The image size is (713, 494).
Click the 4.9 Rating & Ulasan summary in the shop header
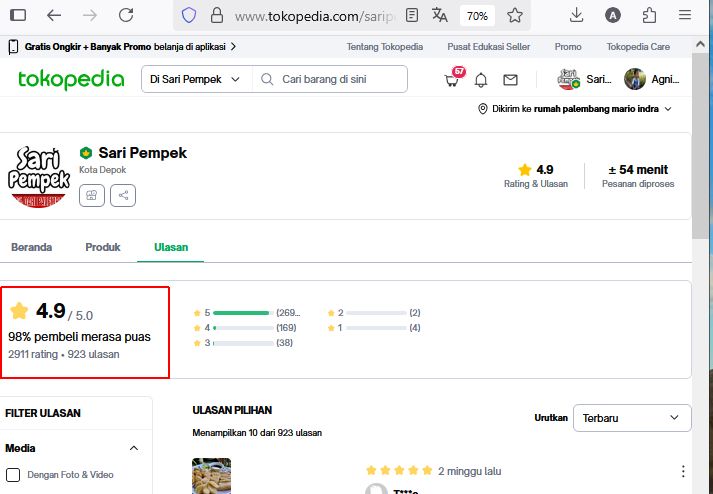(536, 176)
